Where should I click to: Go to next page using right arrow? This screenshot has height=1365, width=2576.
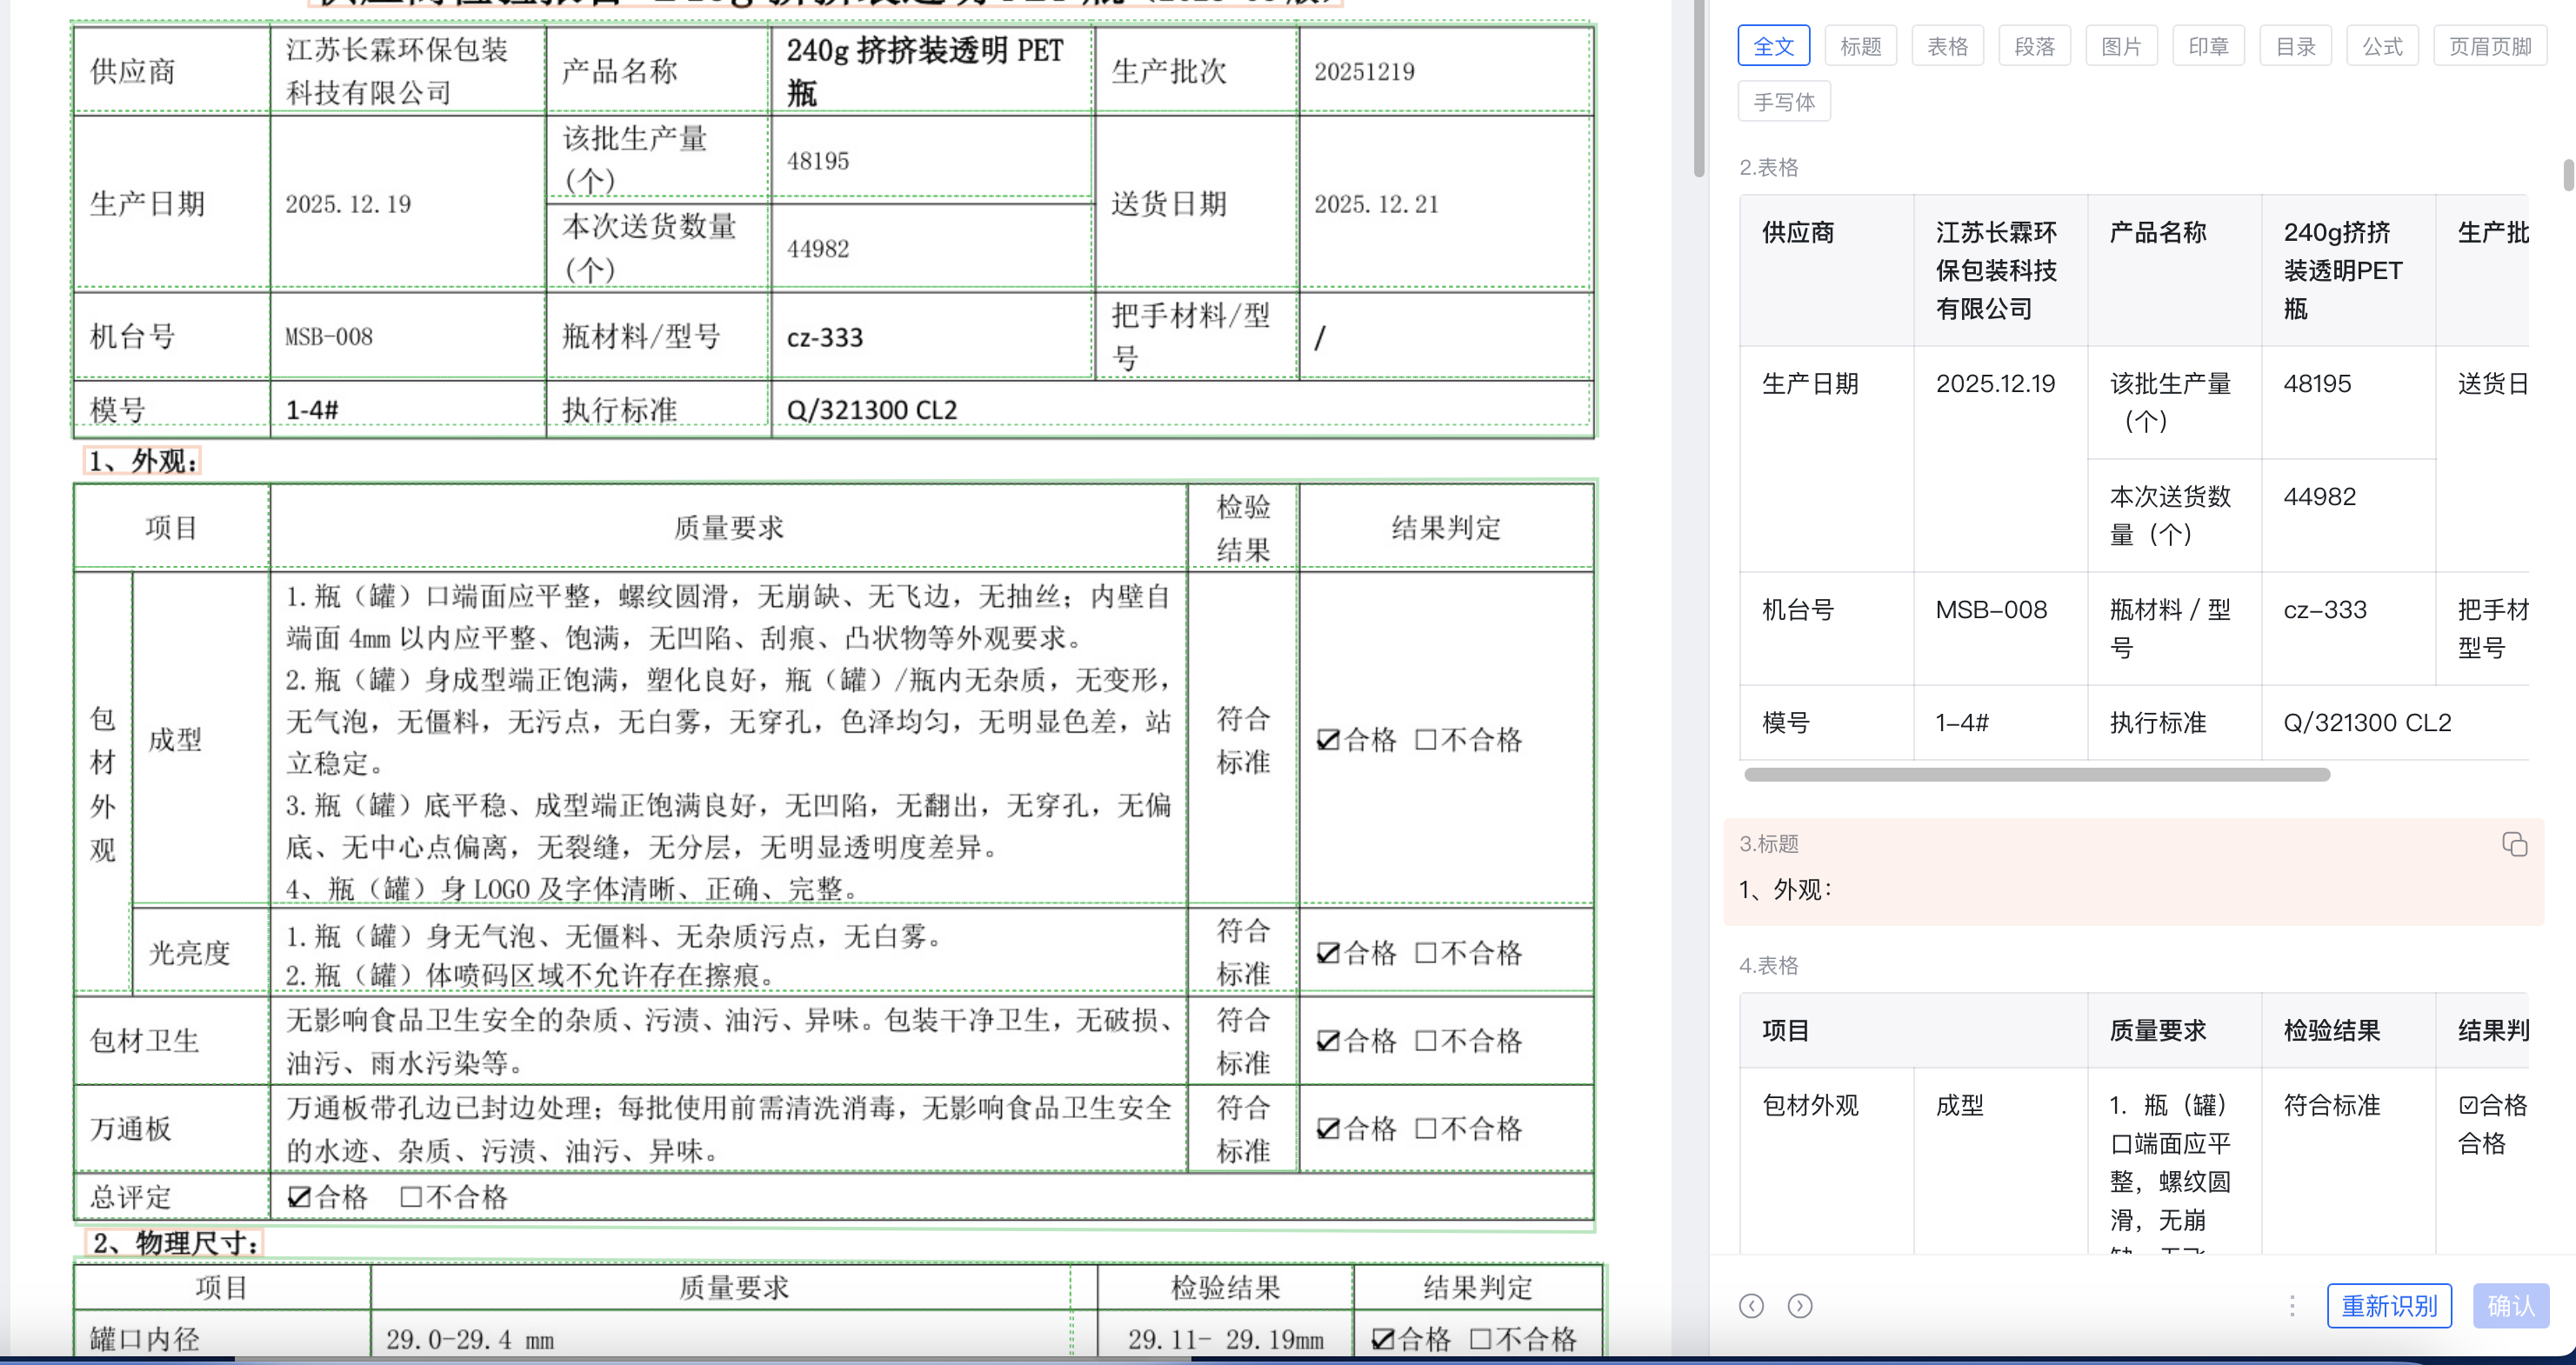pyautogui.click(x=1799, y=1306)
